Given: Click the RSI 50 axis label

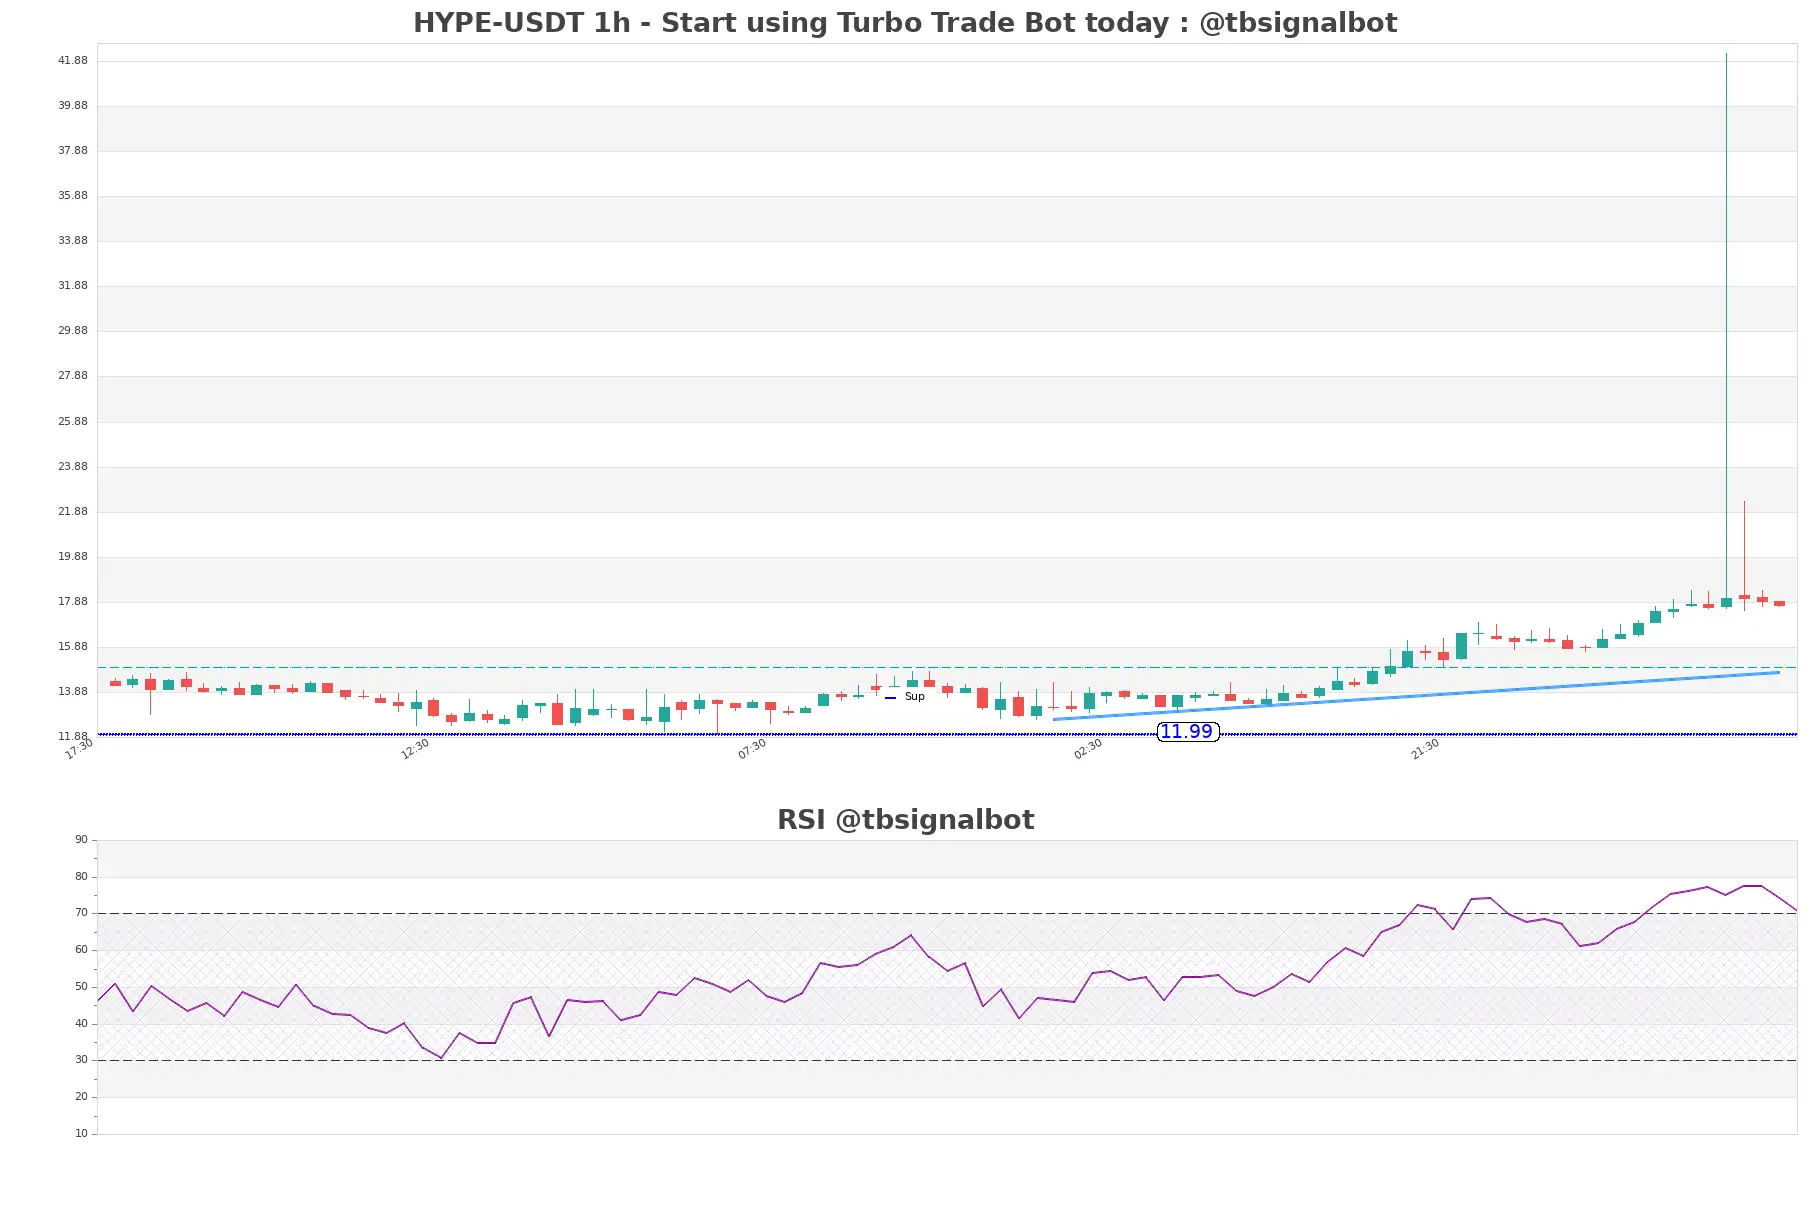Looking at the screenshot, I should coord(81,987).
